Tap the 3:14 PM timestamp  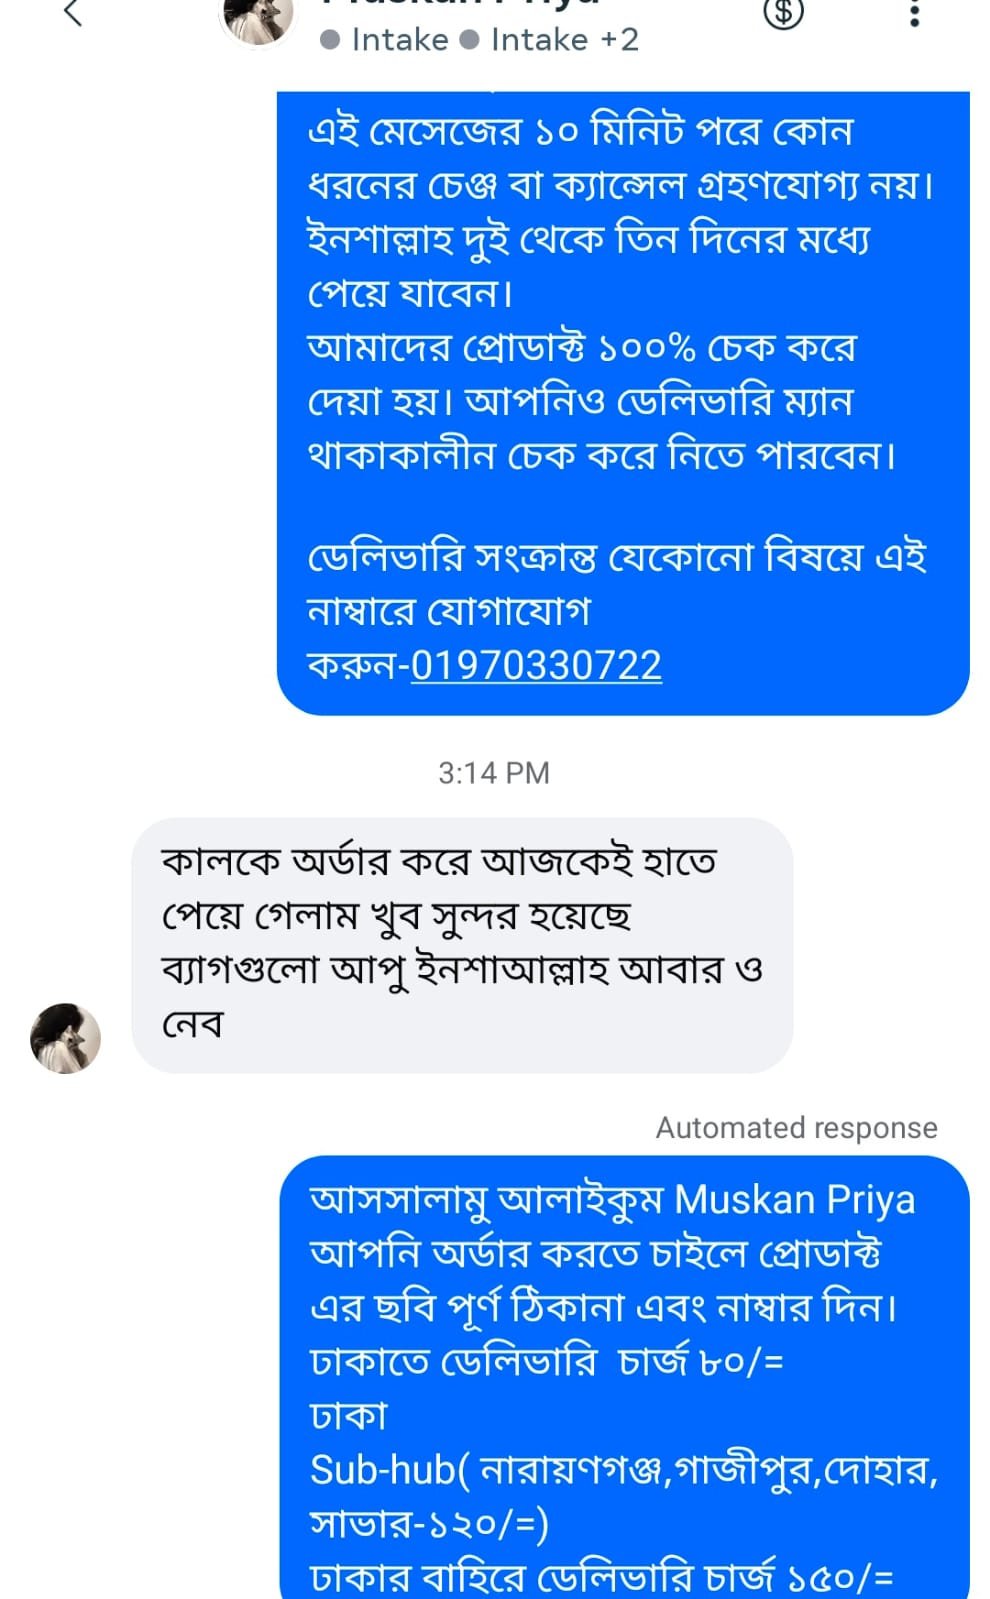pyautogui.click(x=494, y=773)
